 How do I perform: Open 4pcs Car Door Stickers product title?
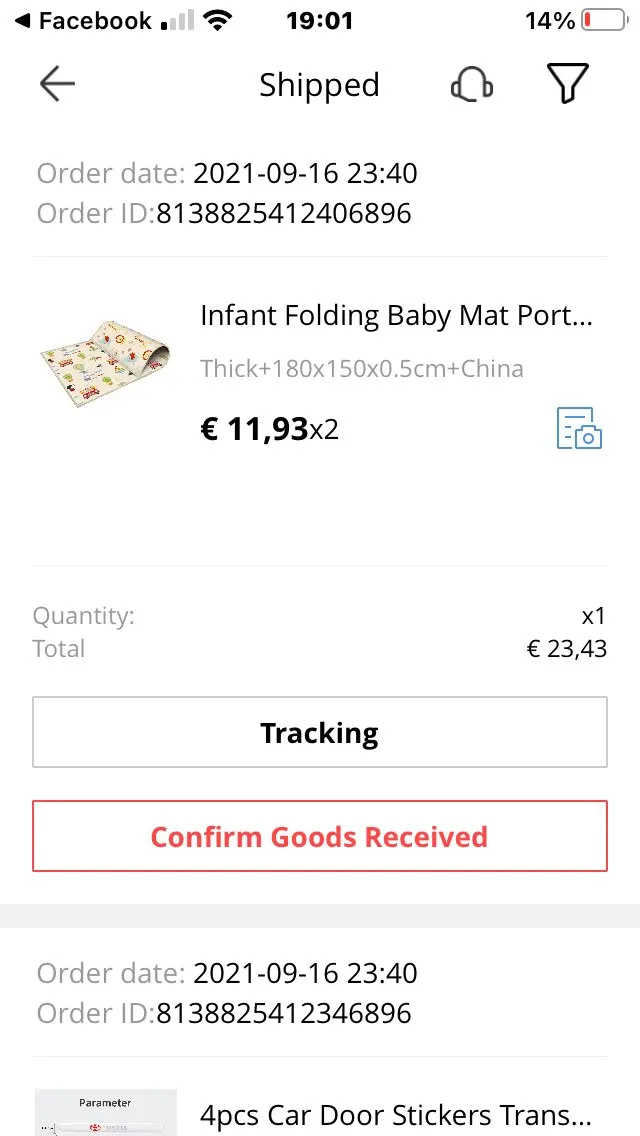coord(396,1116)
